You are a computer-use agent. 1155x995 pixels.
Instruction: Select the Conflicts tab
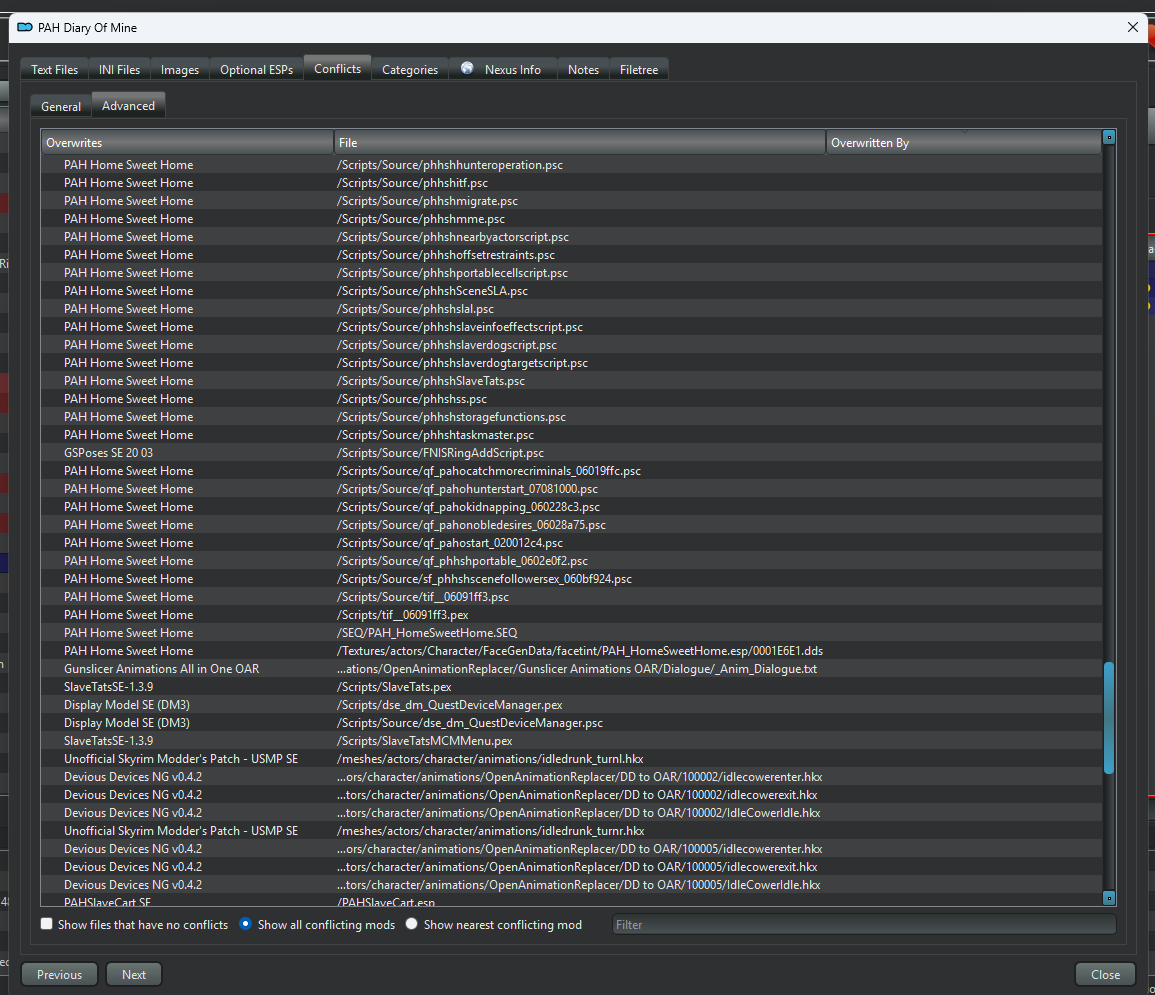tap(337, 68)
